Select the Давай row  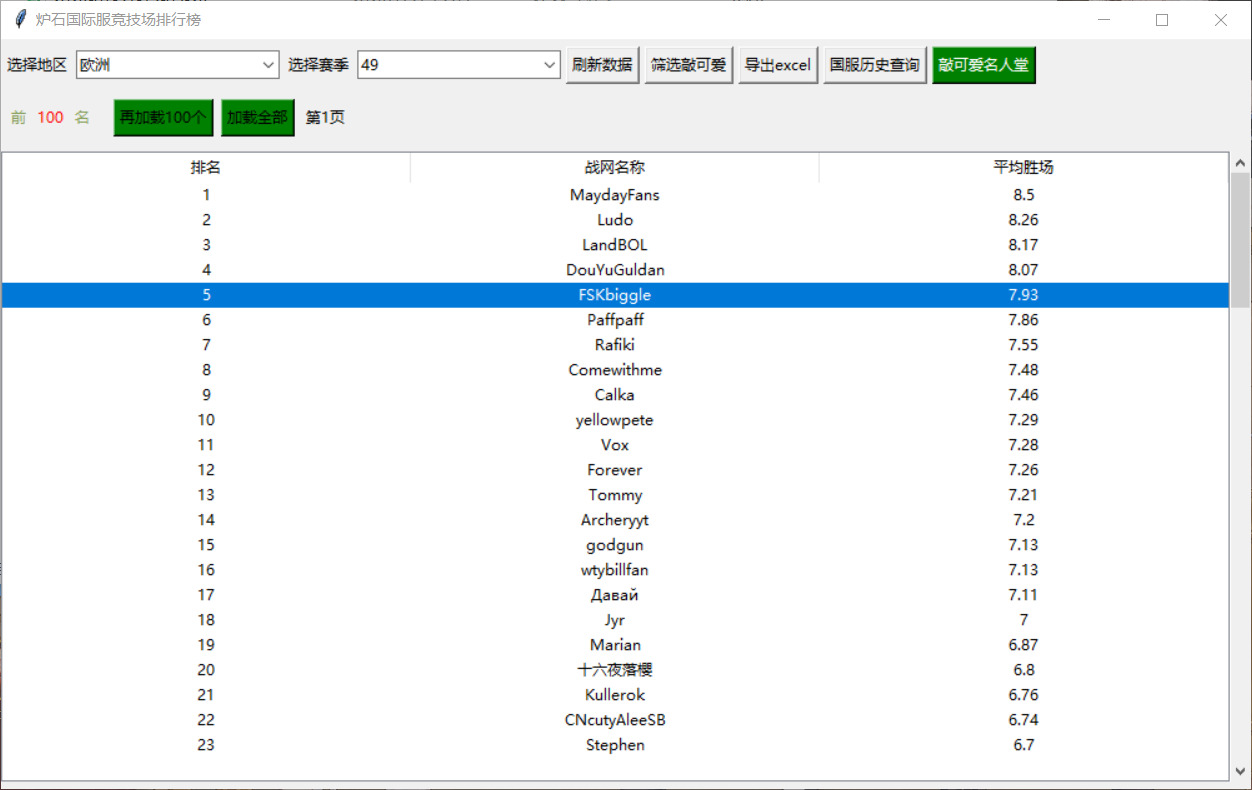click(615, 595)
